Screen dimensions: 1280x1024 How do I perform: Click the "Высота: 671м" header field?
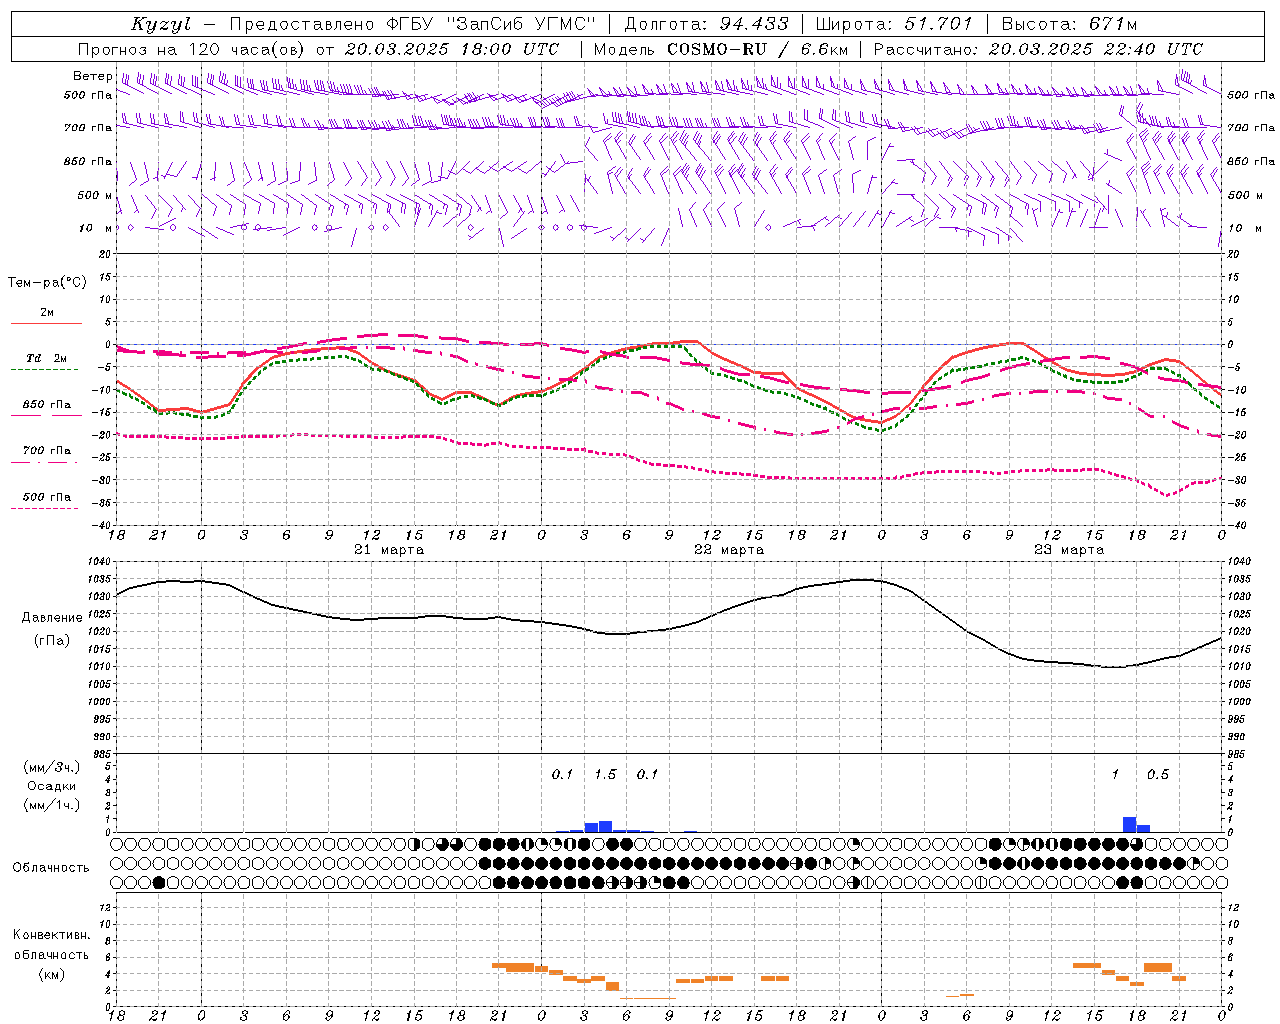pos(1069,24)
